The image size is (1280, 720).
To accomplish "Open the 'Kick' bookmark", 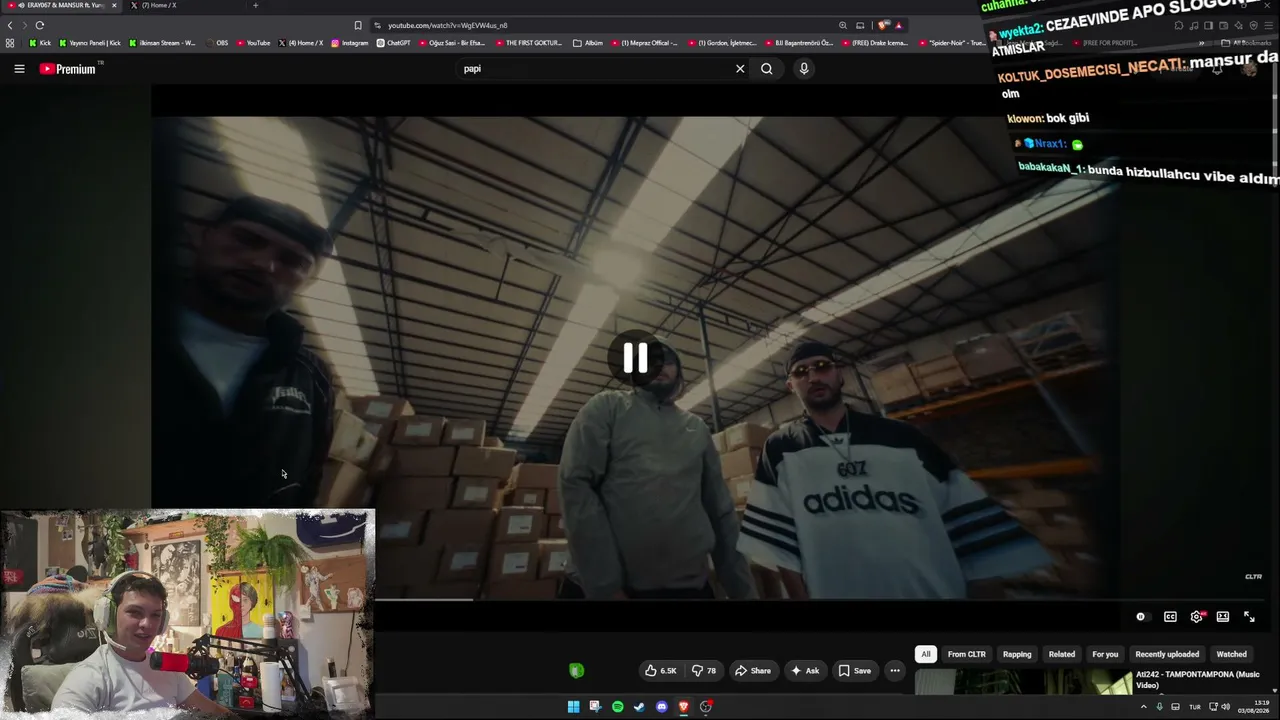I will pyautogui.click(x=40, y=43).
